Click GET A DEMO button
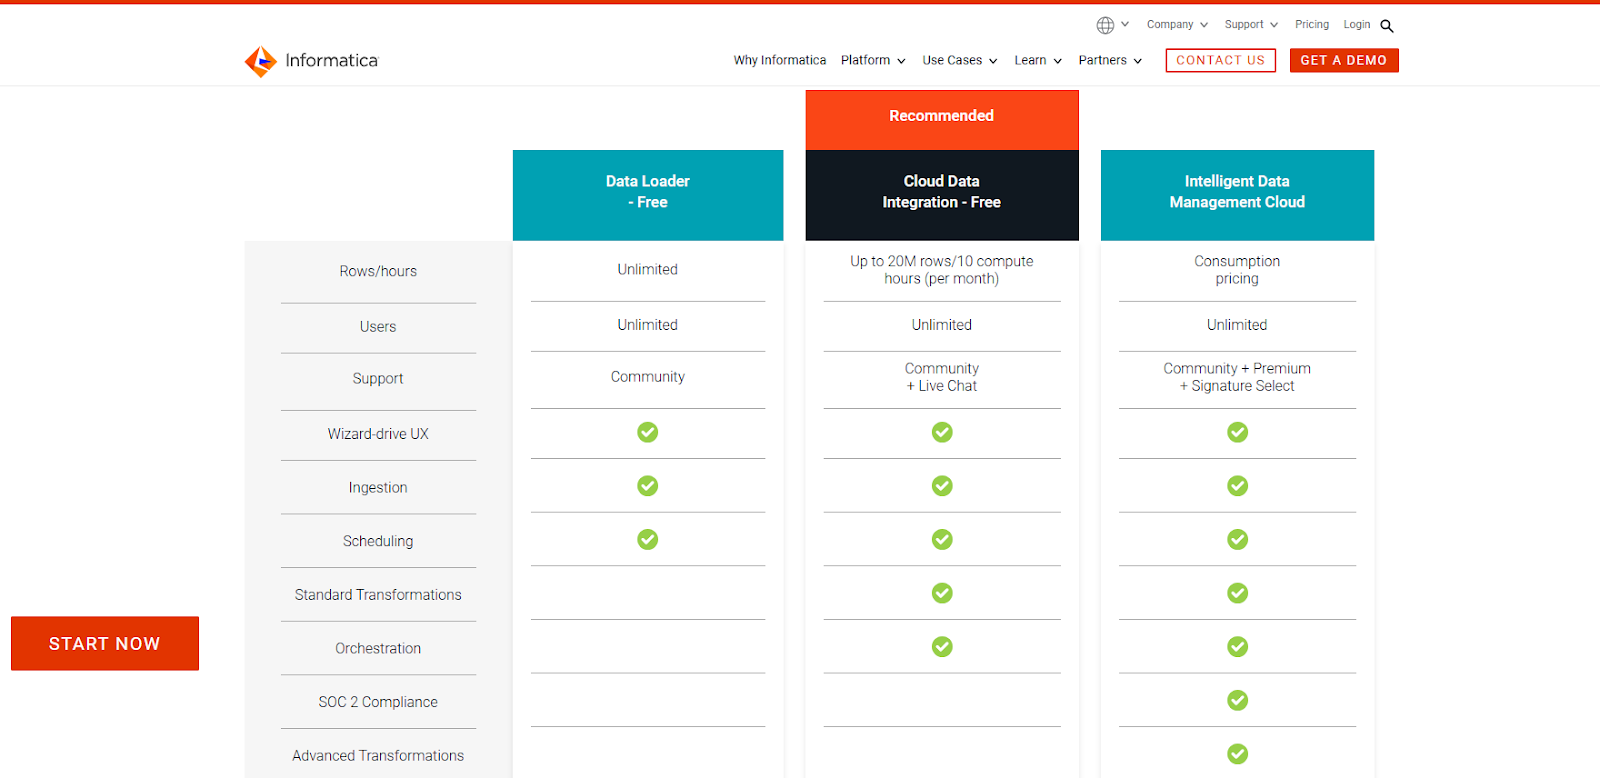 (x=1344, y=61)
